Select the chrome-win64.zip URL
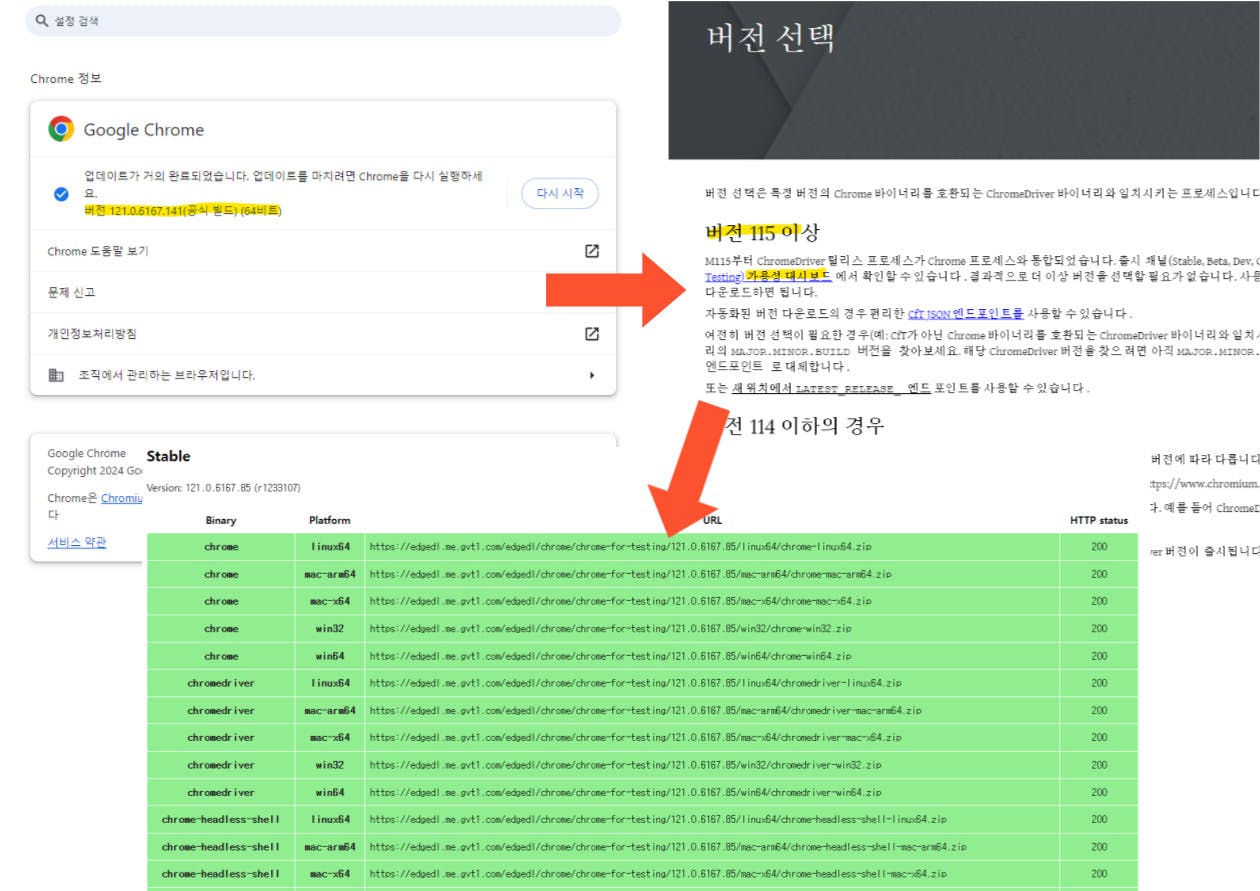The width and height of the screenshot is (1260, 891). click(610, 656)
